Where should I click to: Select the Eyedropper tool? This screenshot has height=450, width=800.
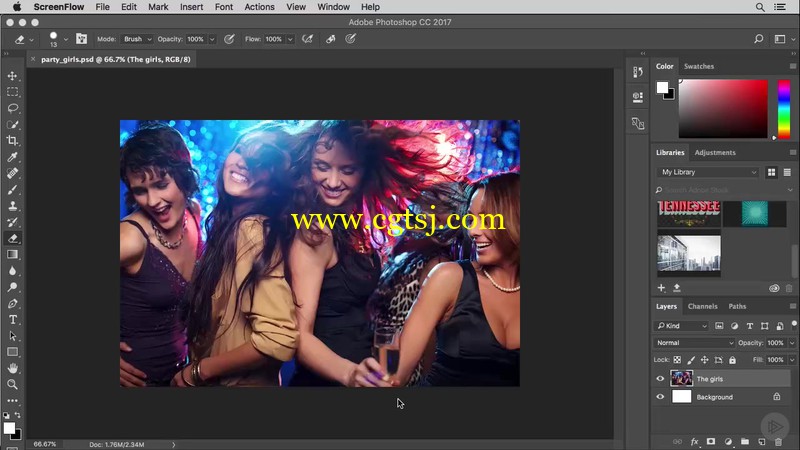12,157
